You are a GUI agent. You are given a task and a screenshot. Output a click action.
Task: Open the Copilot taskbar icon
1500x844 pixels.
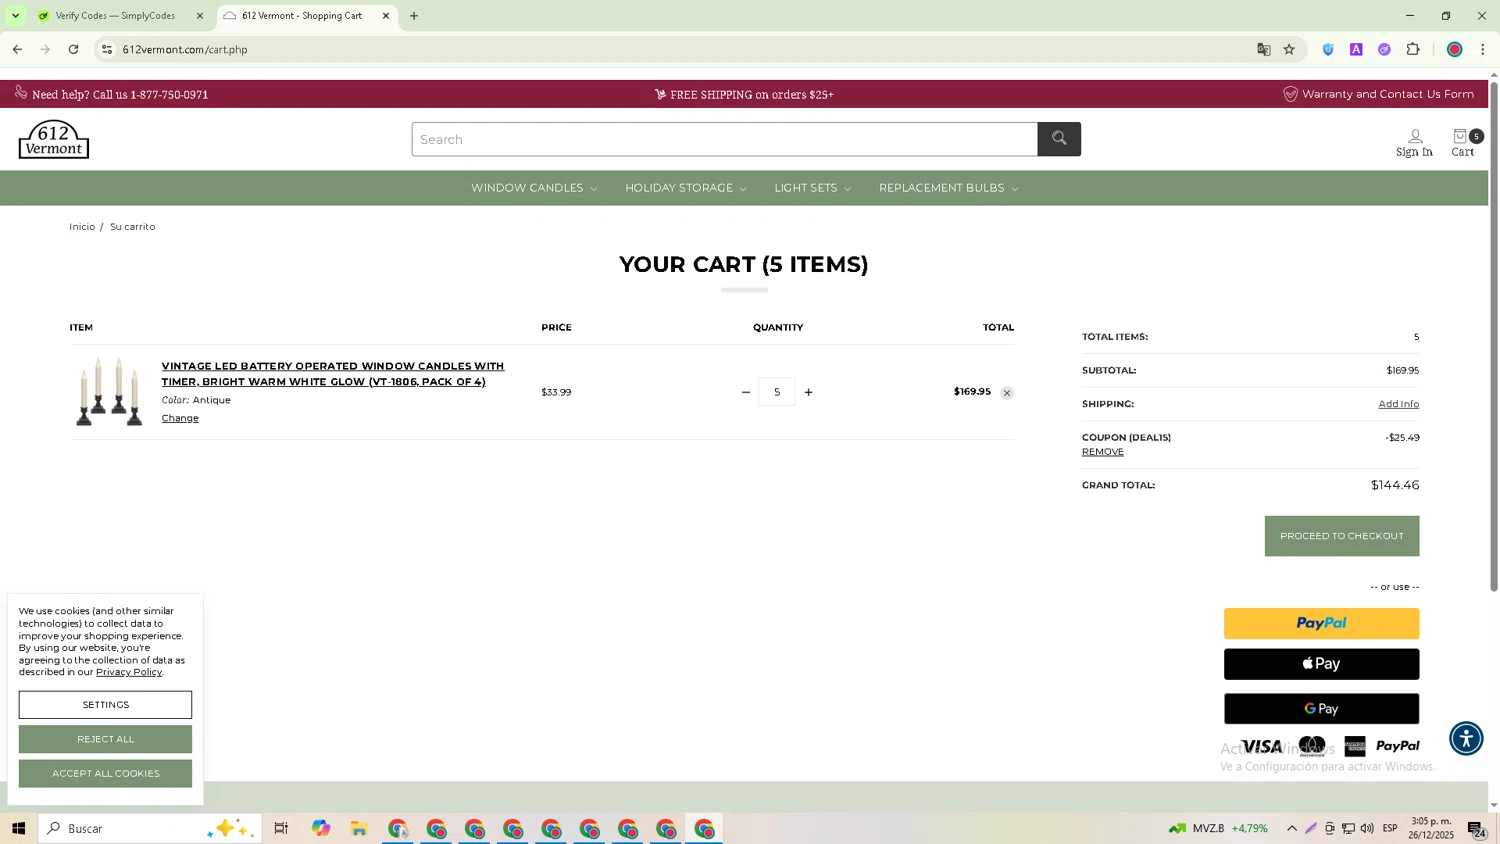pos(321,829)
